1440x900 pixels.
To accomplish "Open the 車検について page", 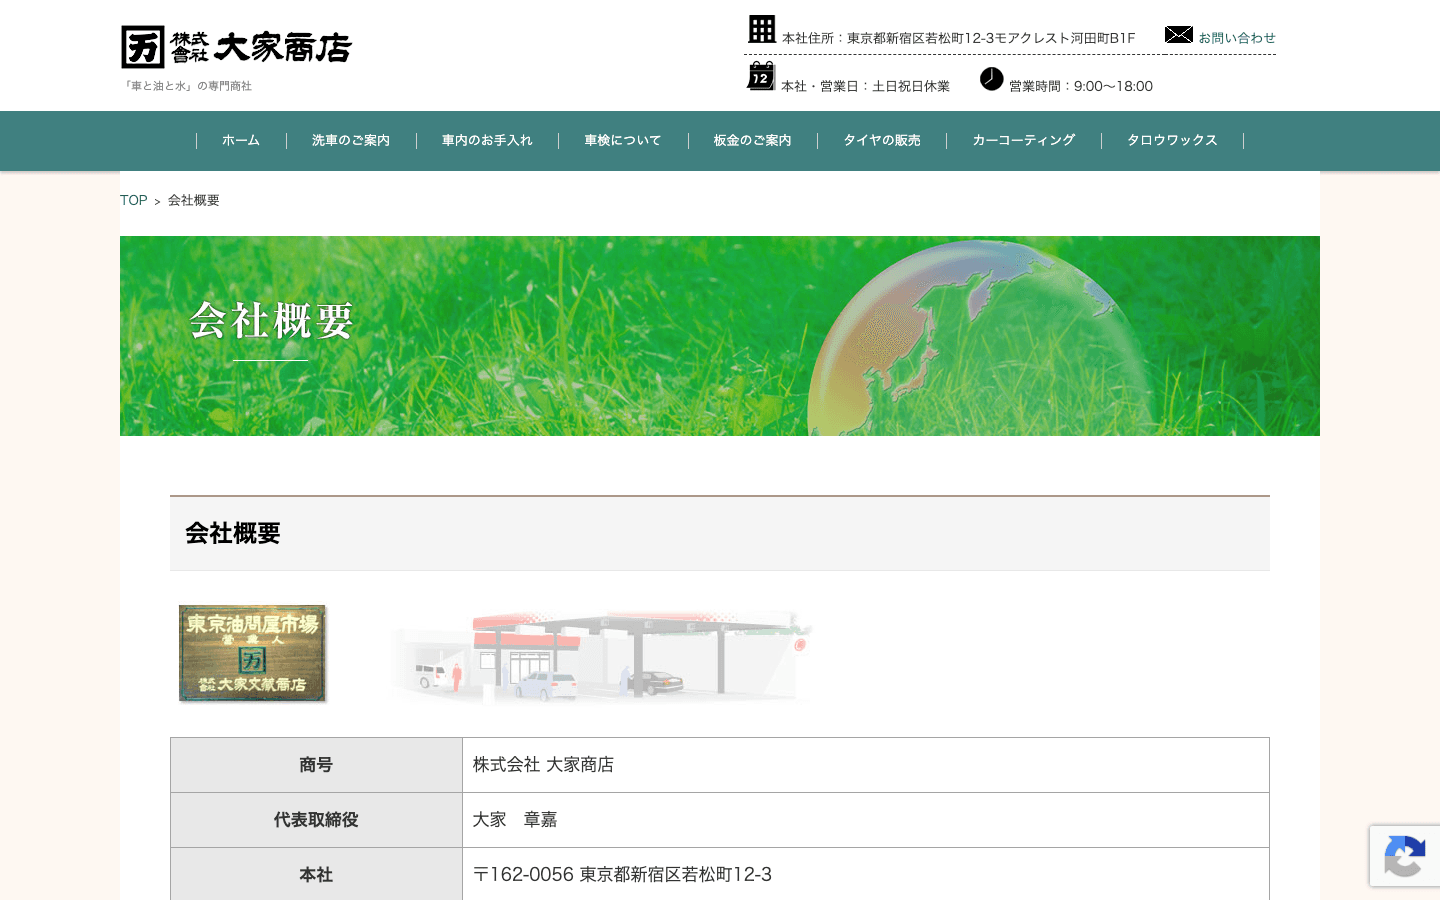I will [623, 141].
